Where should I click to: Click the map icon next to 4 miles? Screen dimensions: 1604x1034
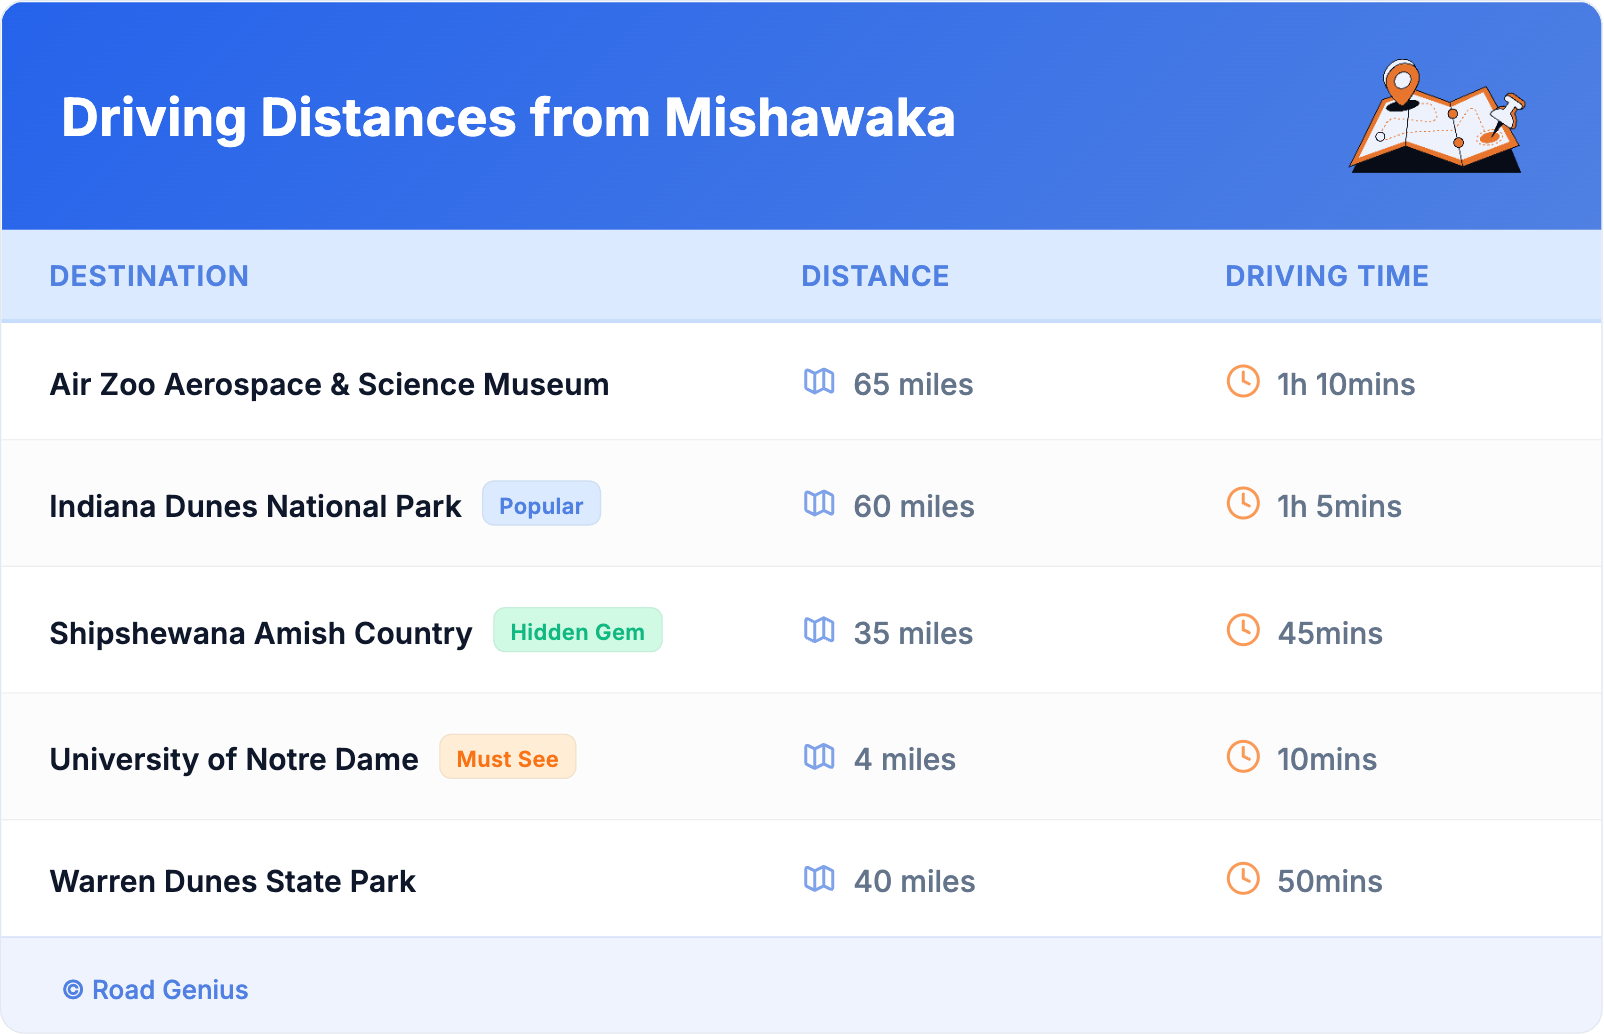coord(819,757)
